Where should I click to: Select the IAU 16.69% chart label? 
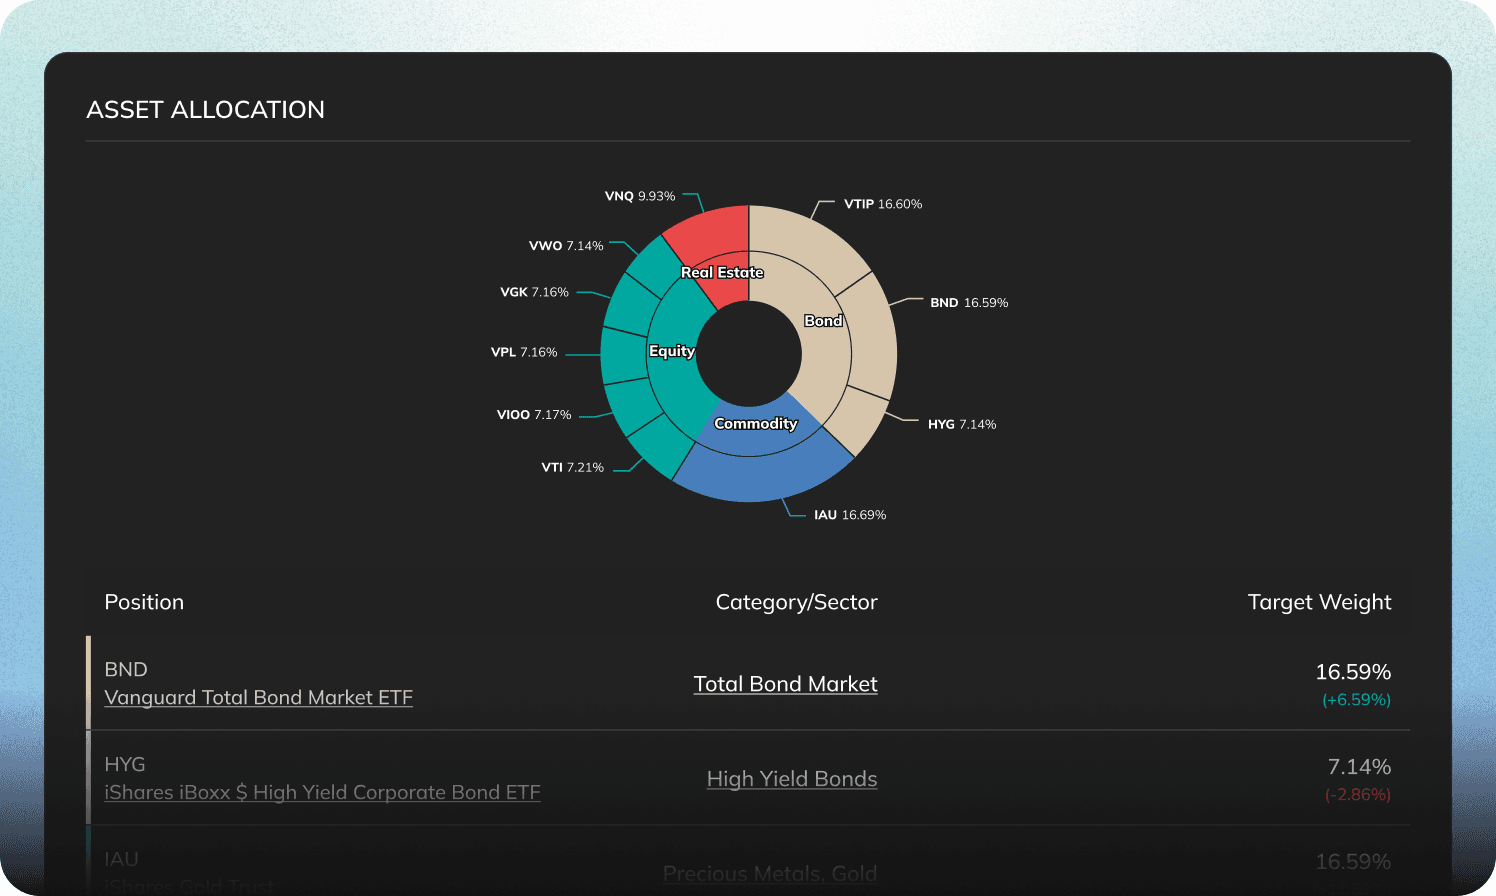click(x=850, y=515)
